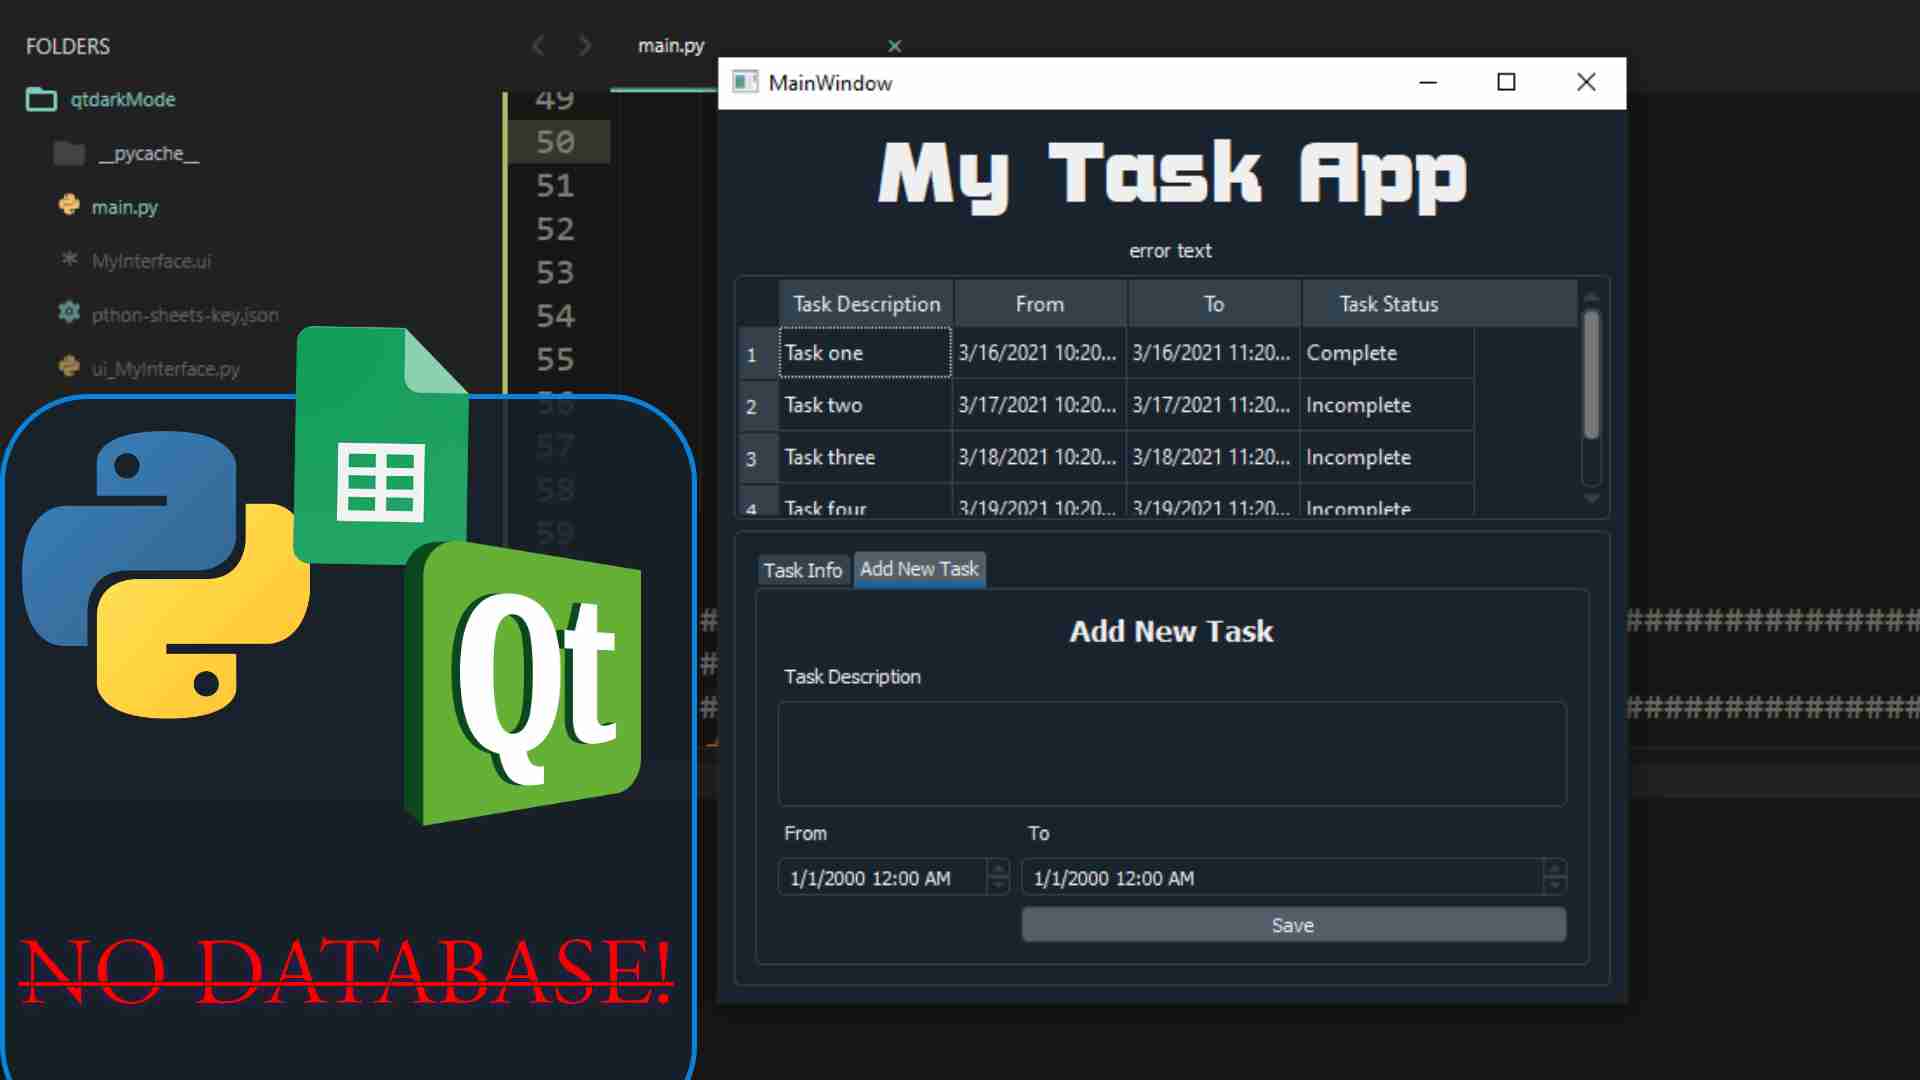Select row header 3 in task table
The image size is (1920, 1080).
pyautogui.click(x=758, y=458)
